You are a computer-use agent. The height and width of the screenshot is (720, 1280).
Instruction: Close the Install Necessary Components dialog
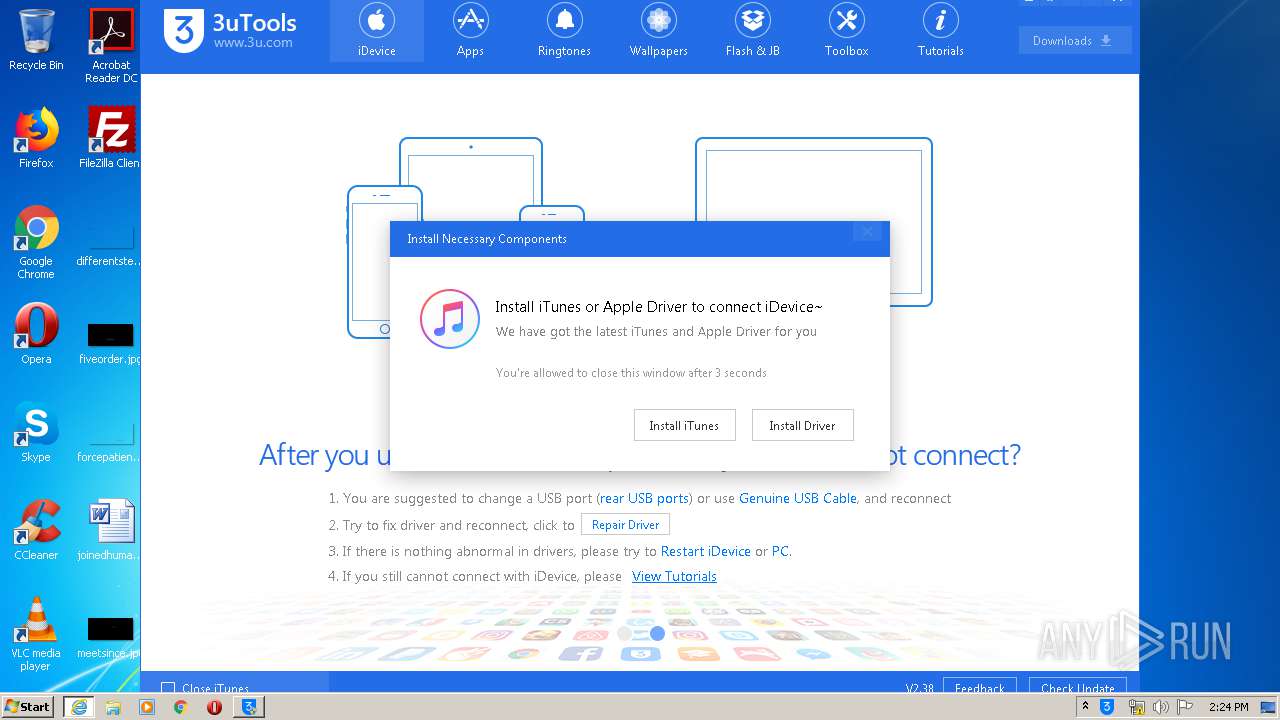pos(867,232)
